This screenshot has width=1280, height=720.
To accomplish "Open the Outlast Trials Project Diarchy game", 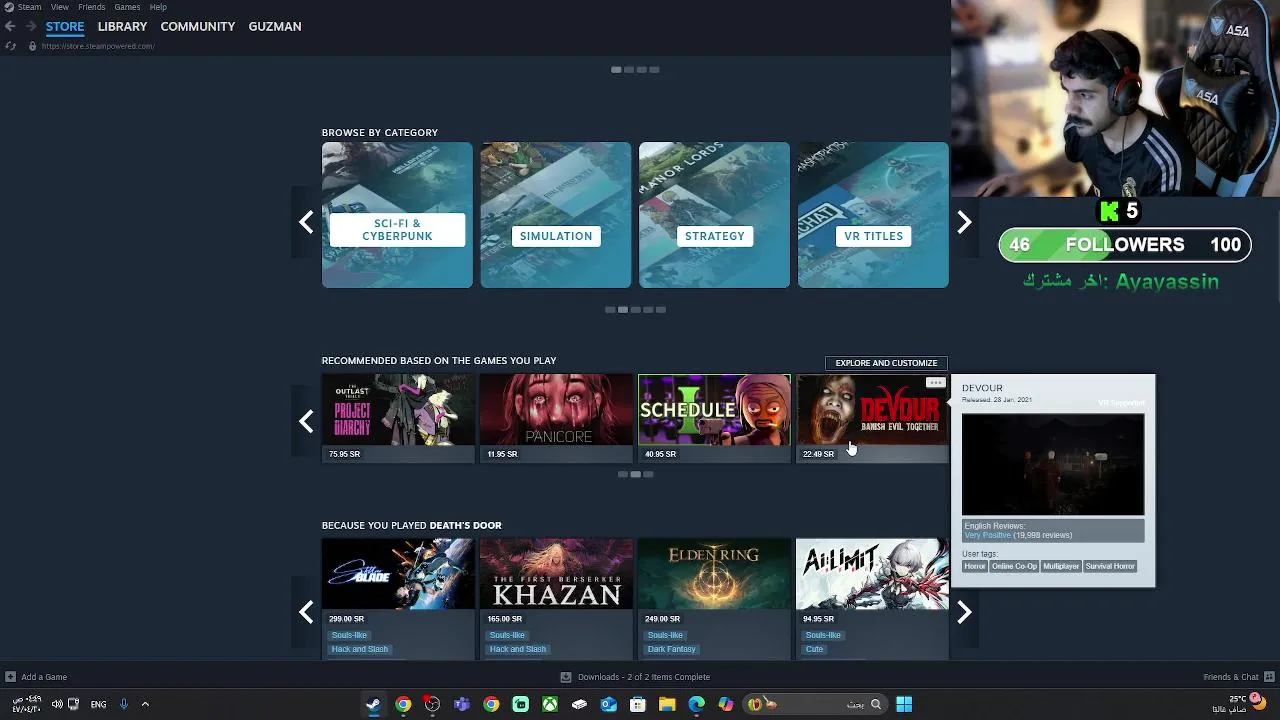I will tap(398, 410).
